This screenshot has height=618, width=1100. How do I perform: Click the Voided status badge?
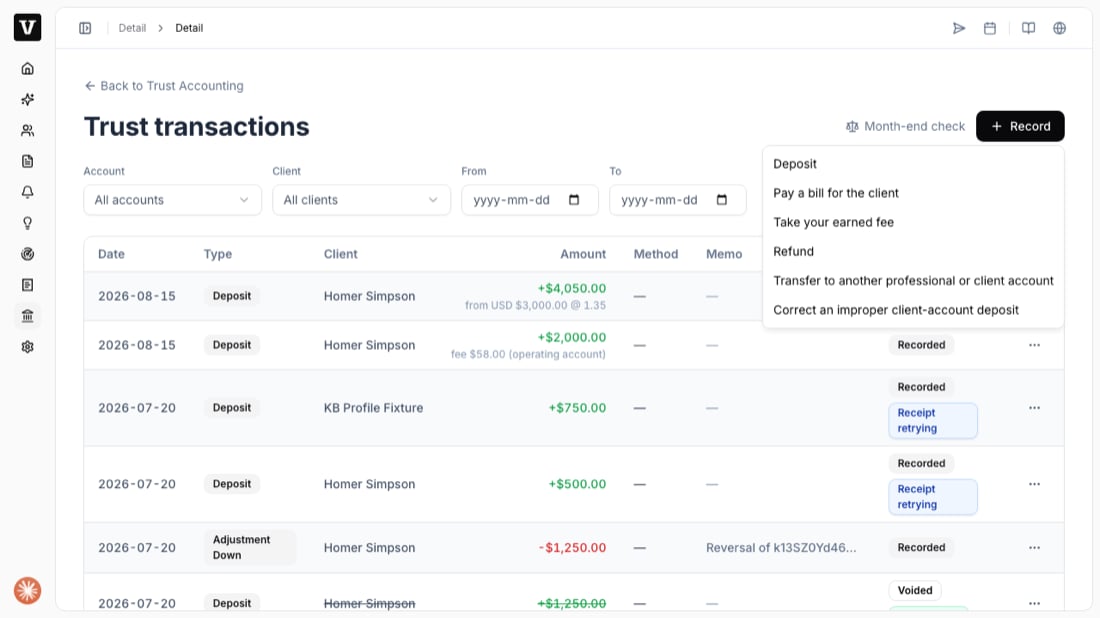pyautogui.click(x=915, y=590)
